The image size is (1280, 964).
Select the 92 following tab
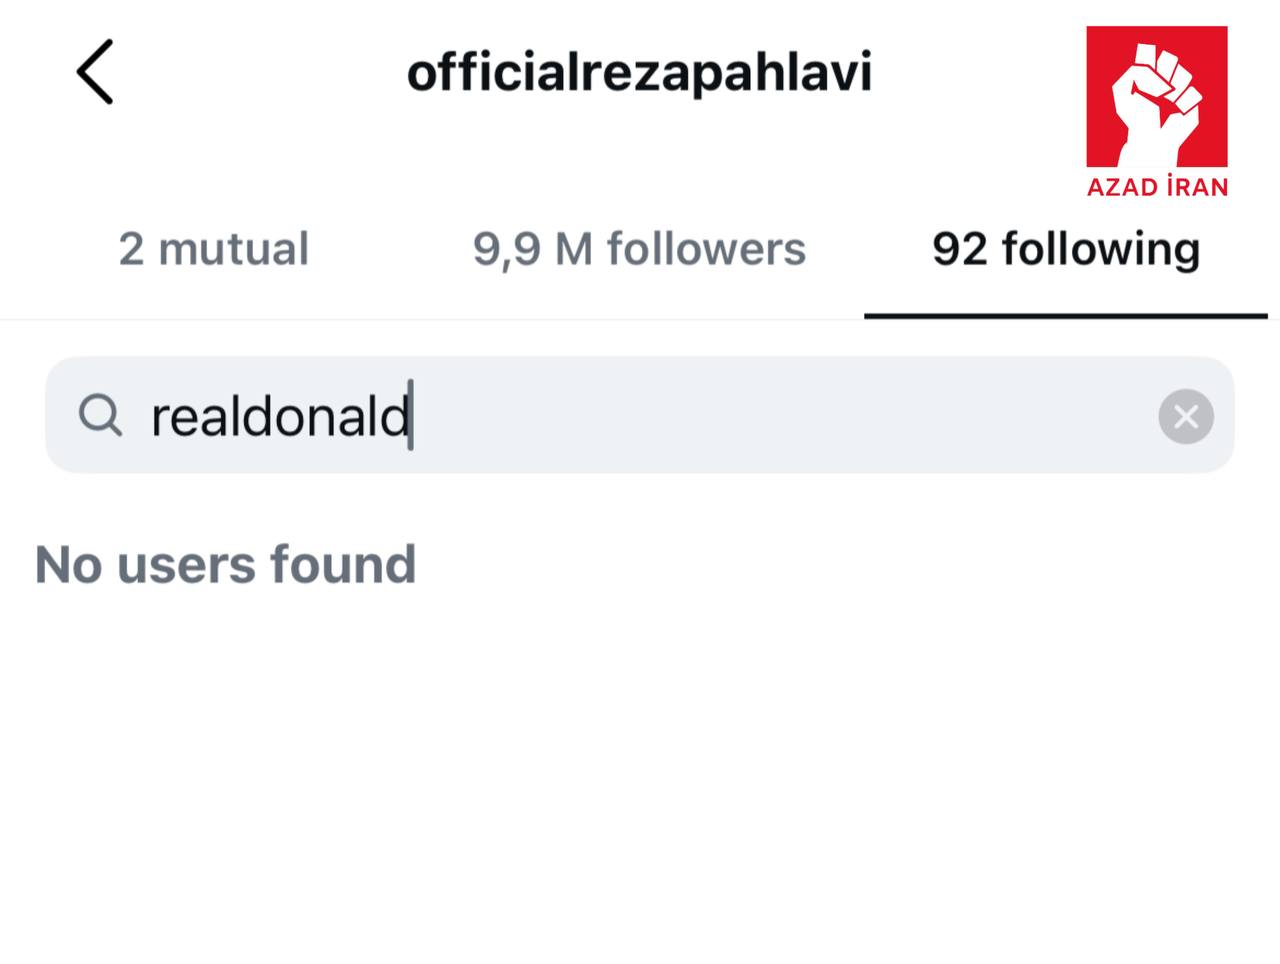[1066, 249]
